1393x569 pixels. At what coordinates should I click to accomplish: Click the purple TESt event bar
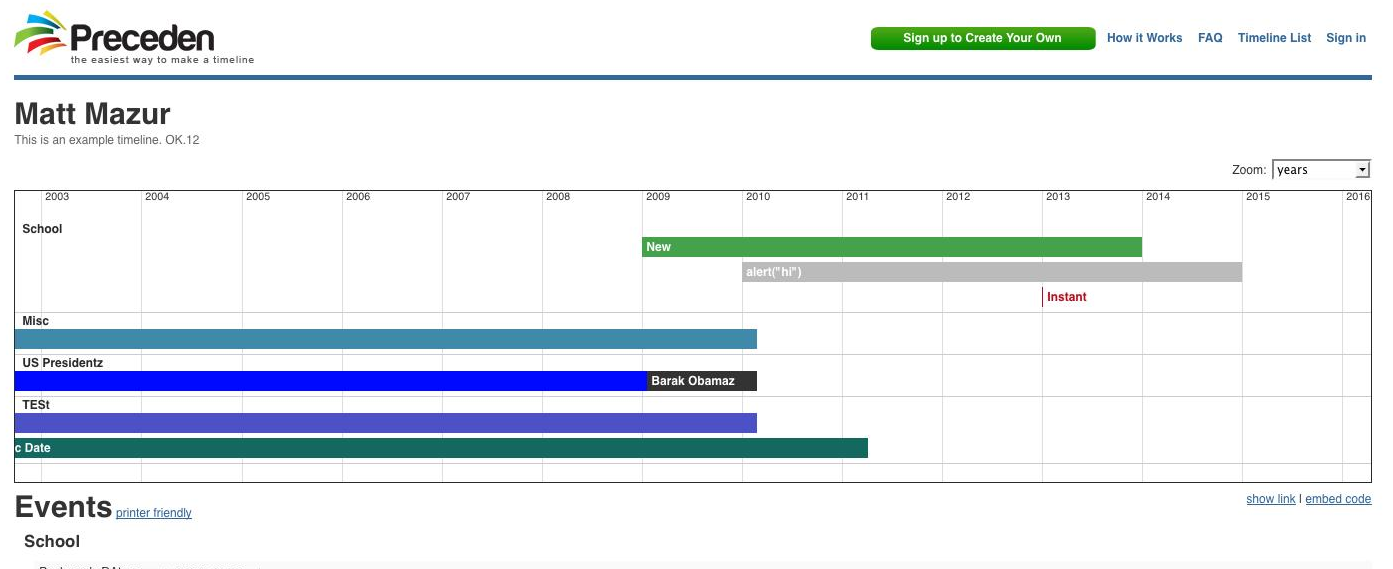pos(385,423)
